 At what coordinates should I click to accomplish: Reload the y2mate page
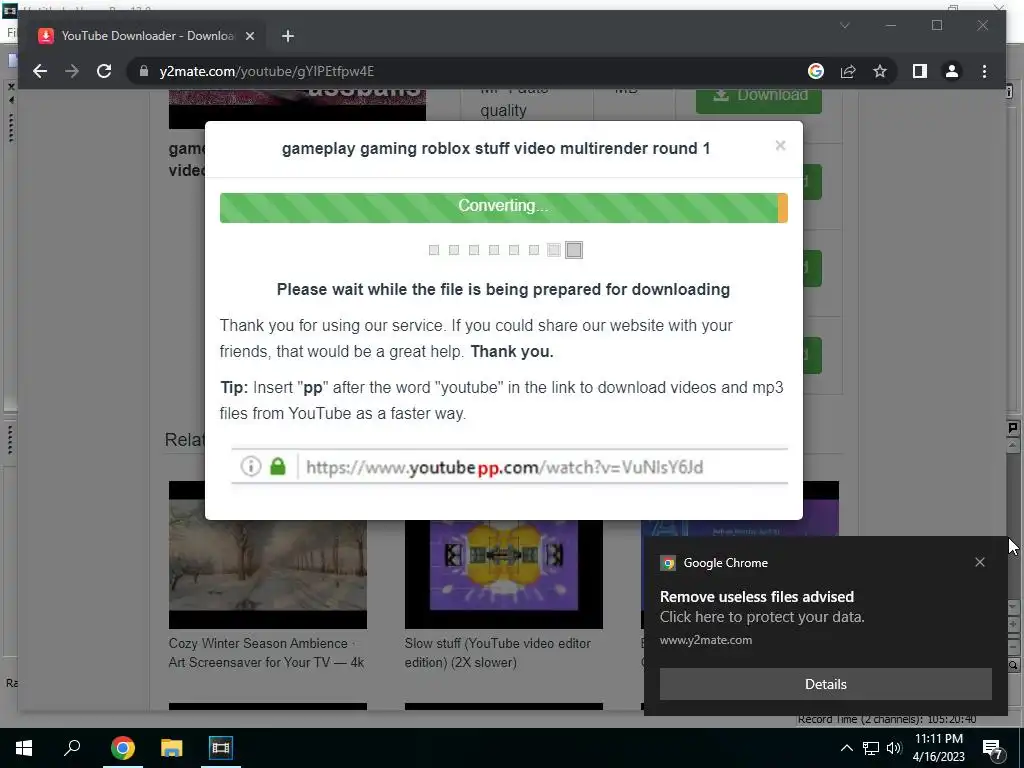(x=104, y=71)
